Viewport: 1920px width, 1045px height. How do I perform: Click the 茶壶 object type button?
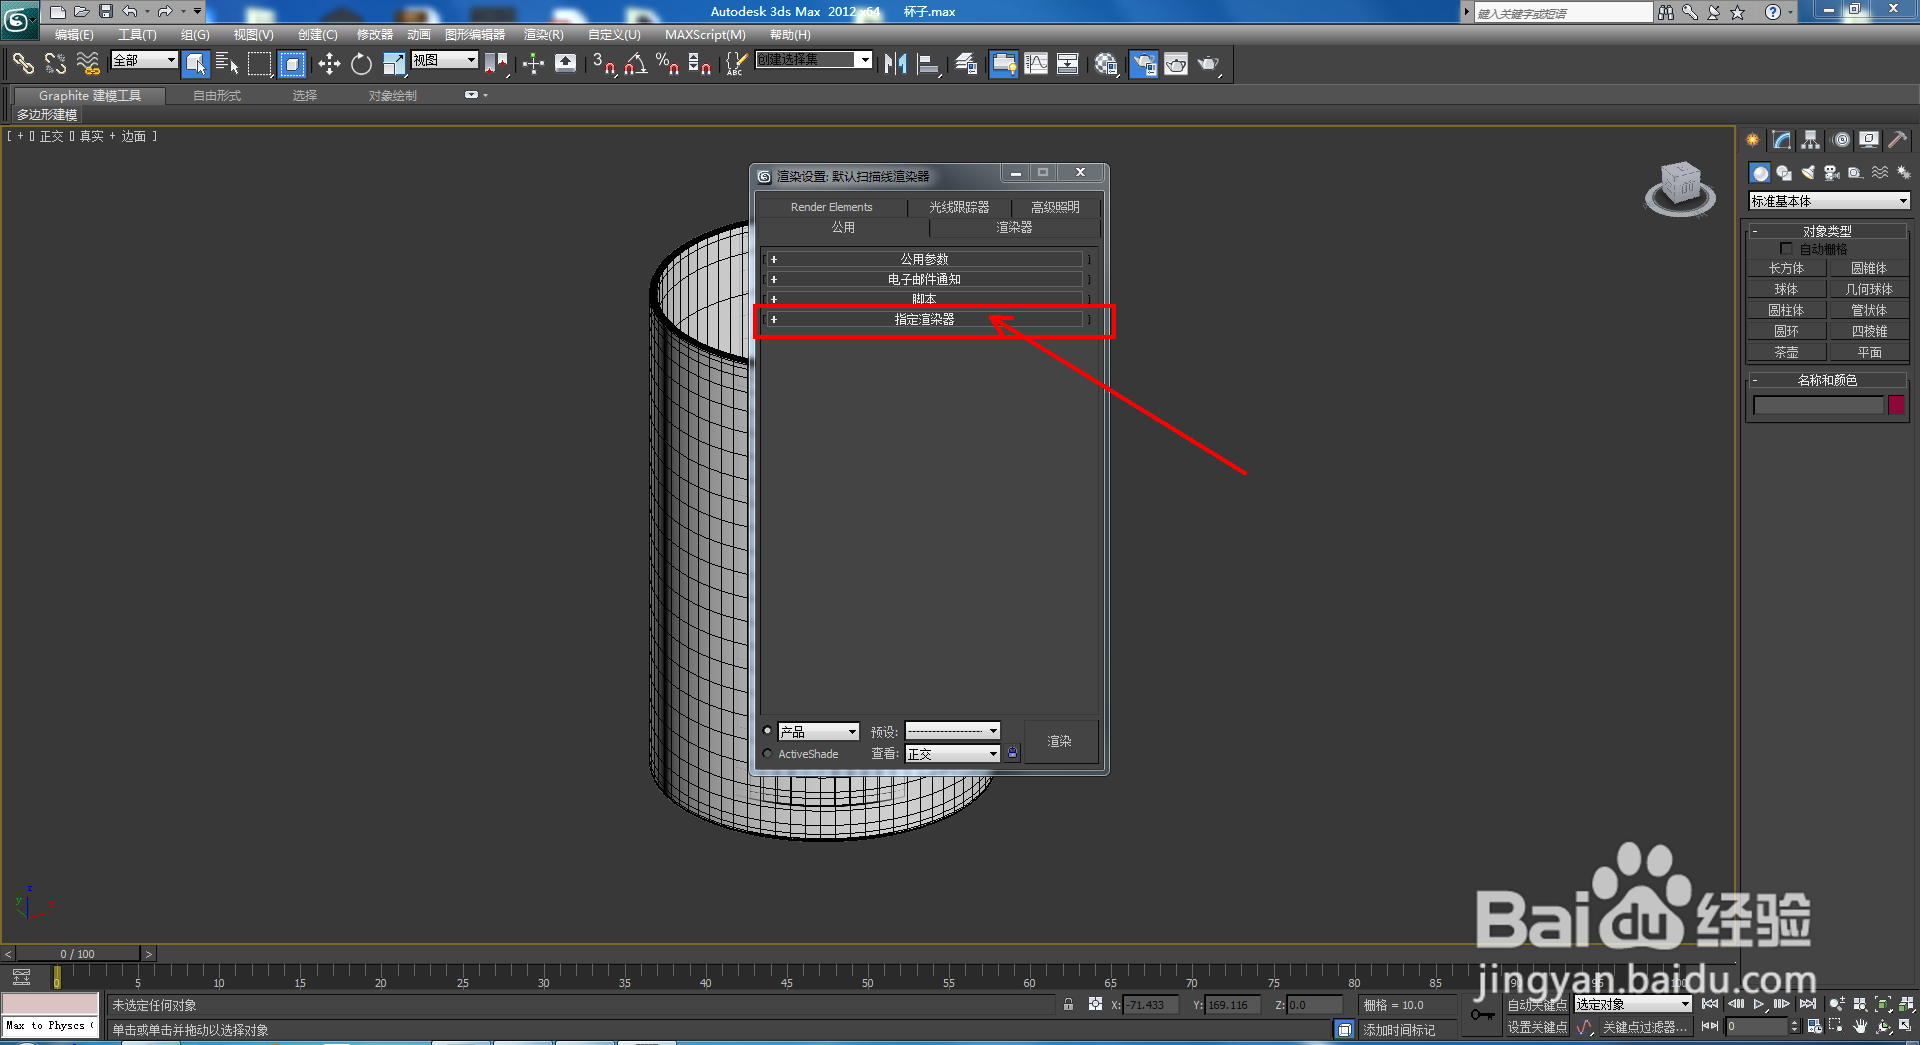[x=1786, y=352]
